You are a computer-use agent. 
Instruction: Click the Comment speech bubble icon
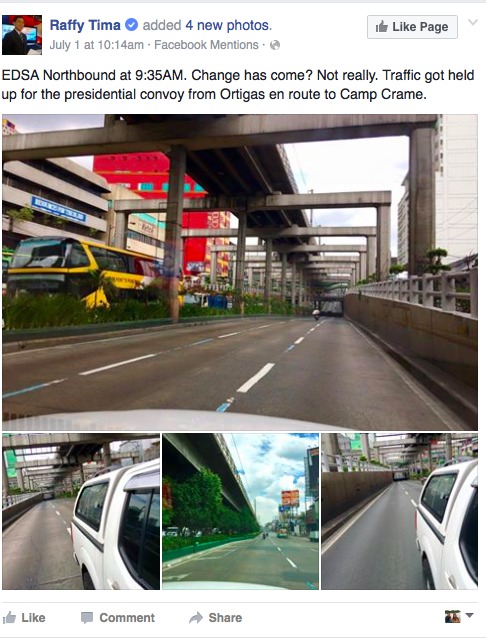[87, 618]
